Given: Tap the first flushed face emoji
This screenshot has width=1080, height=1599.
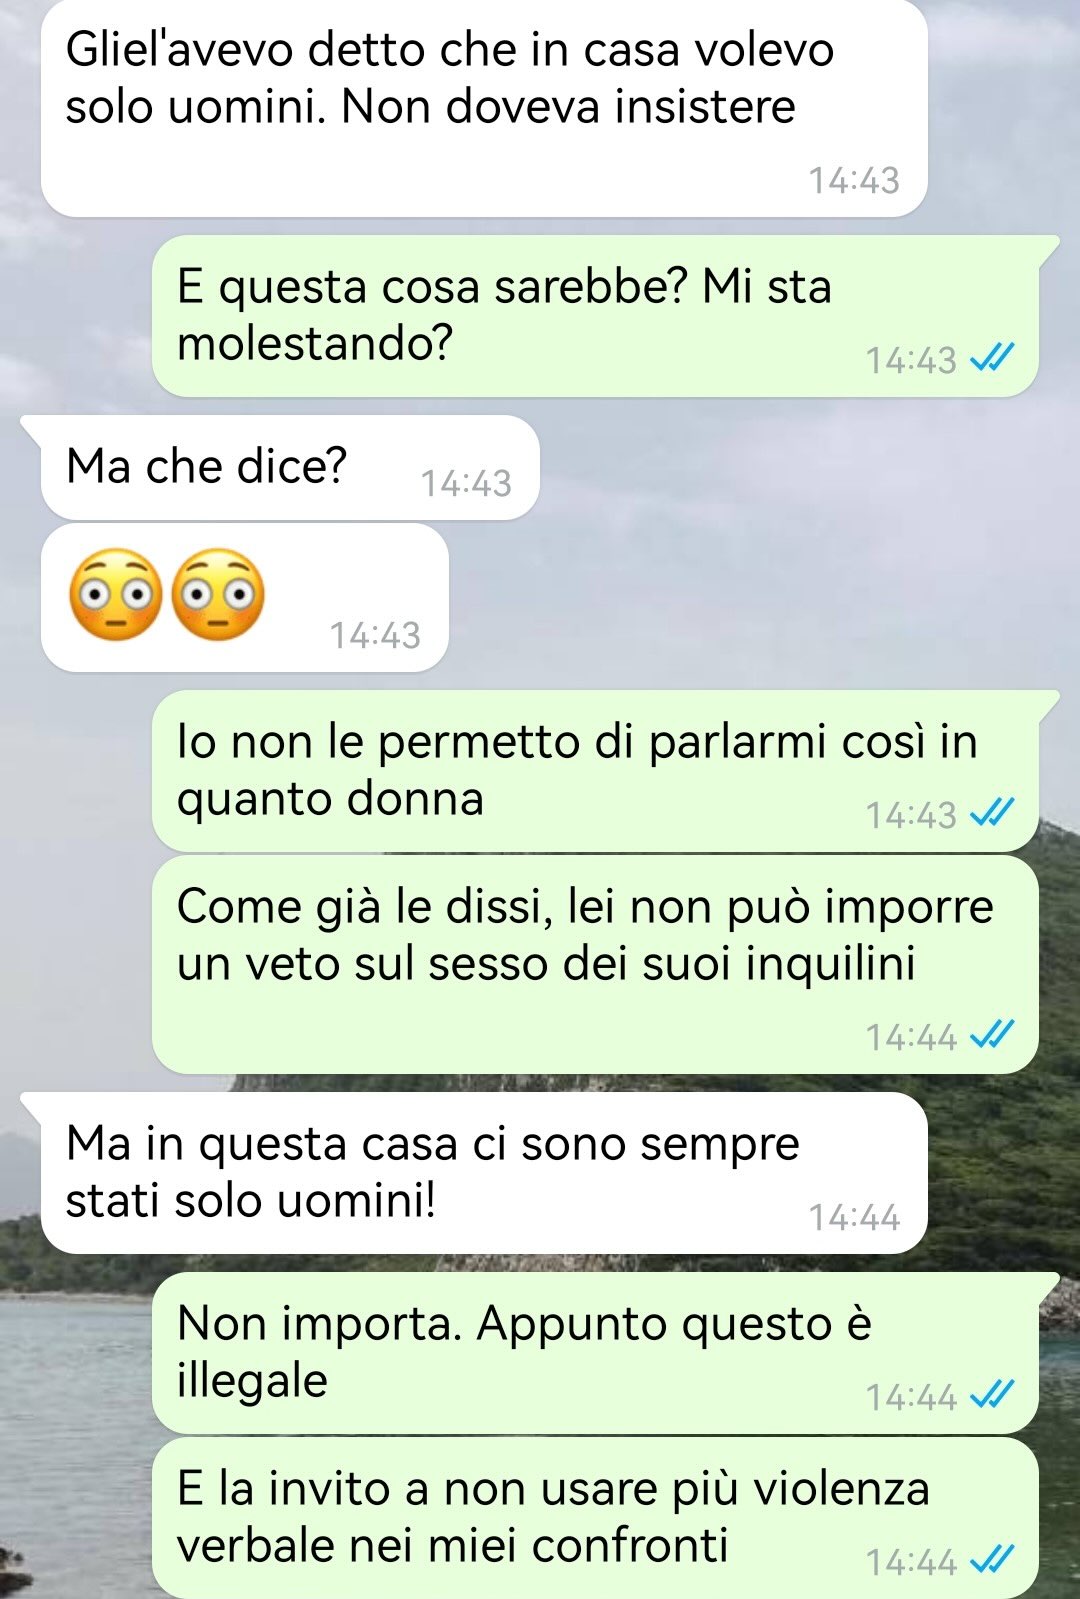Looking at the screenshot, I should (115, 594).
